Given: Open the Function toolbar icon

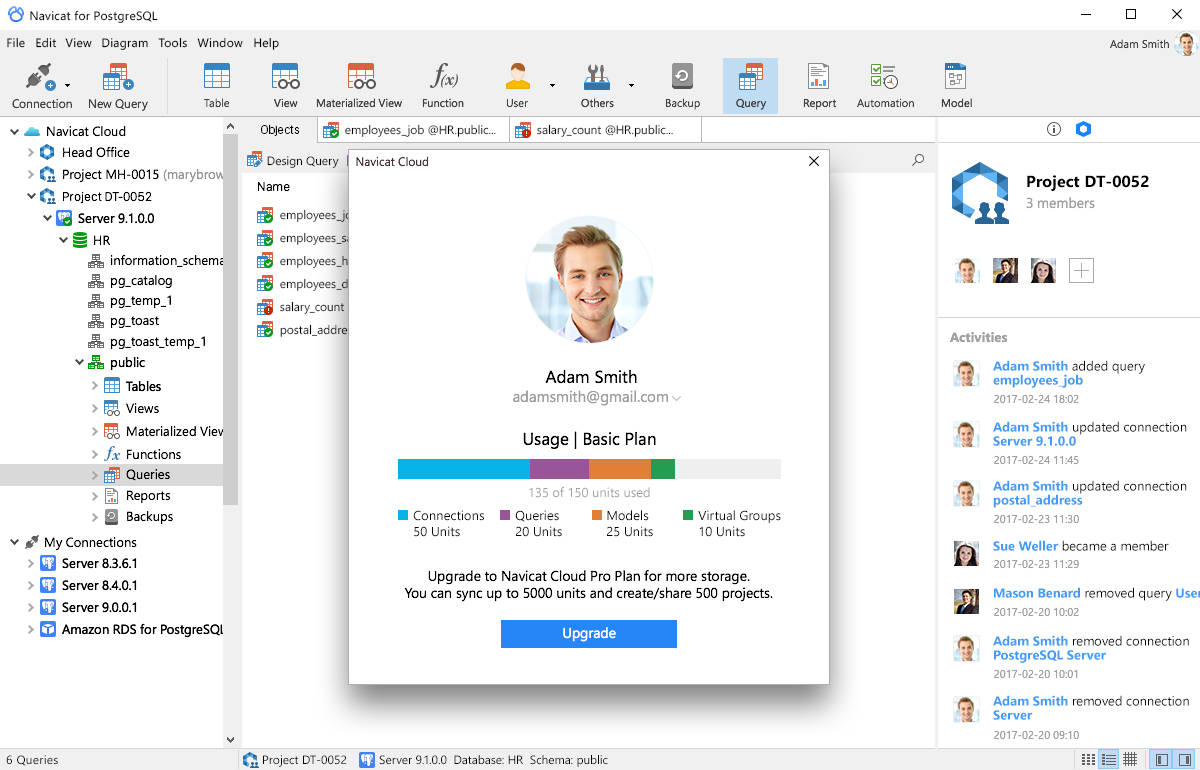Looking at the screenshot, I should click(x=442, y=86).
